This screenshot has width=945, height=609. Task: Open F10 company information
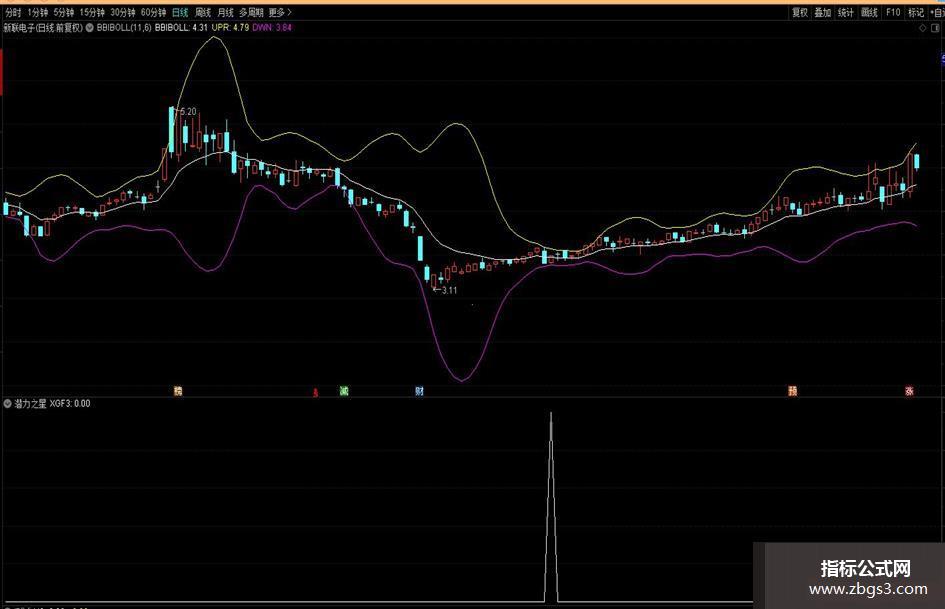(x=893, y=12)
